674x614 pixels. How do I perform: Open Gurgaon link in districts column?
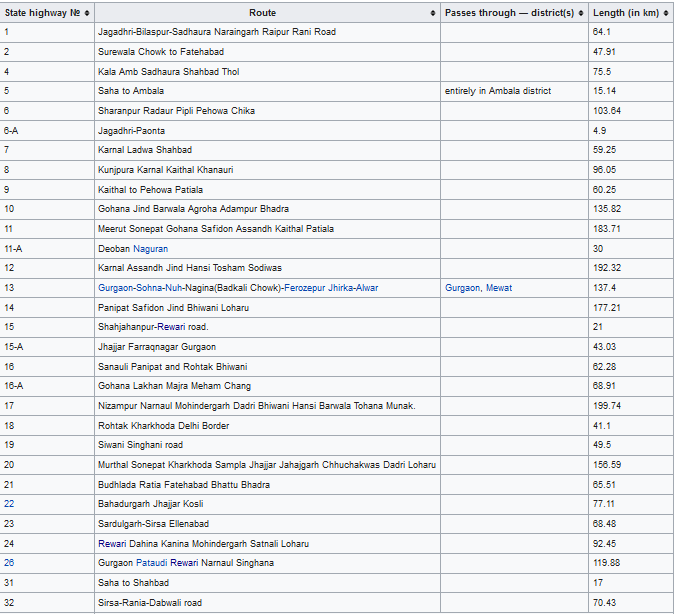[x=463, y=288]
